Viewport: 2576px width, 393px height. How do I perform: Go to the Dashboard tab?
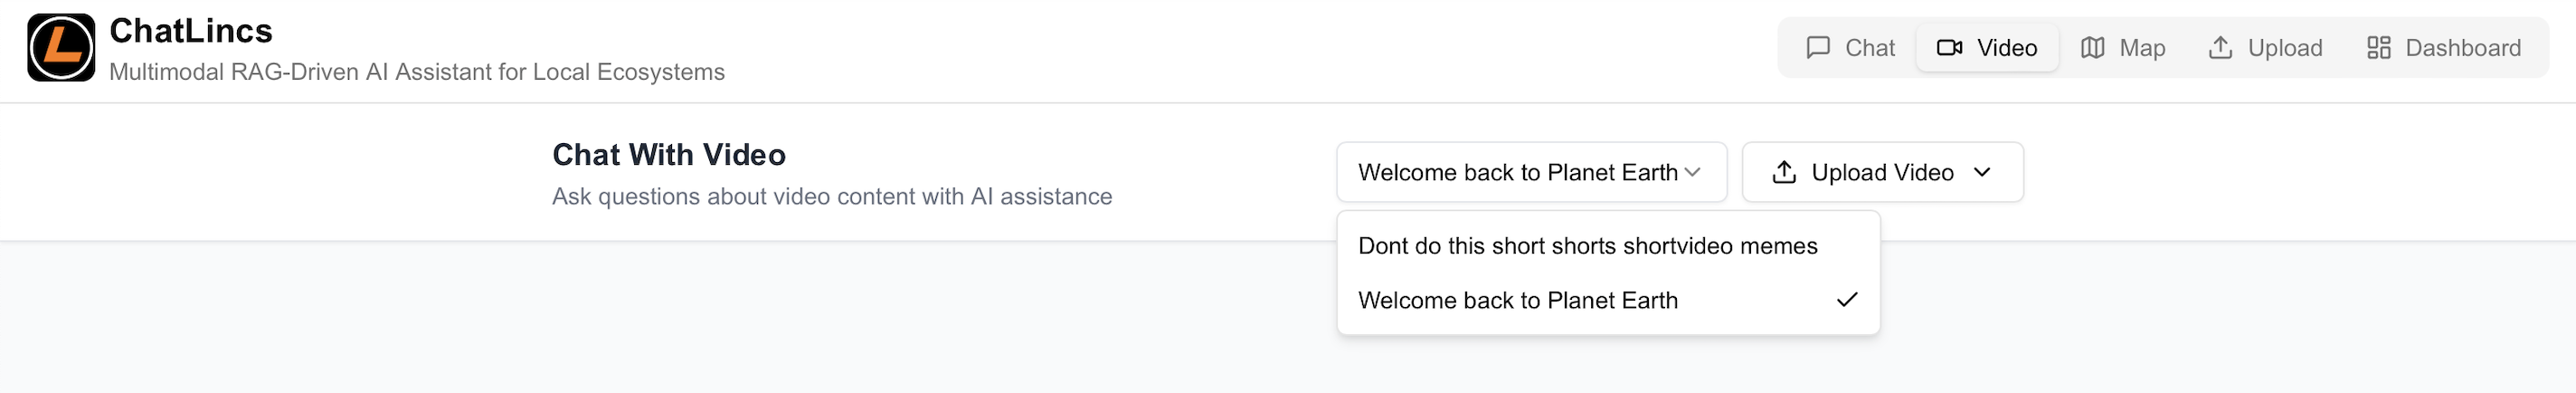pos(2443,48)
